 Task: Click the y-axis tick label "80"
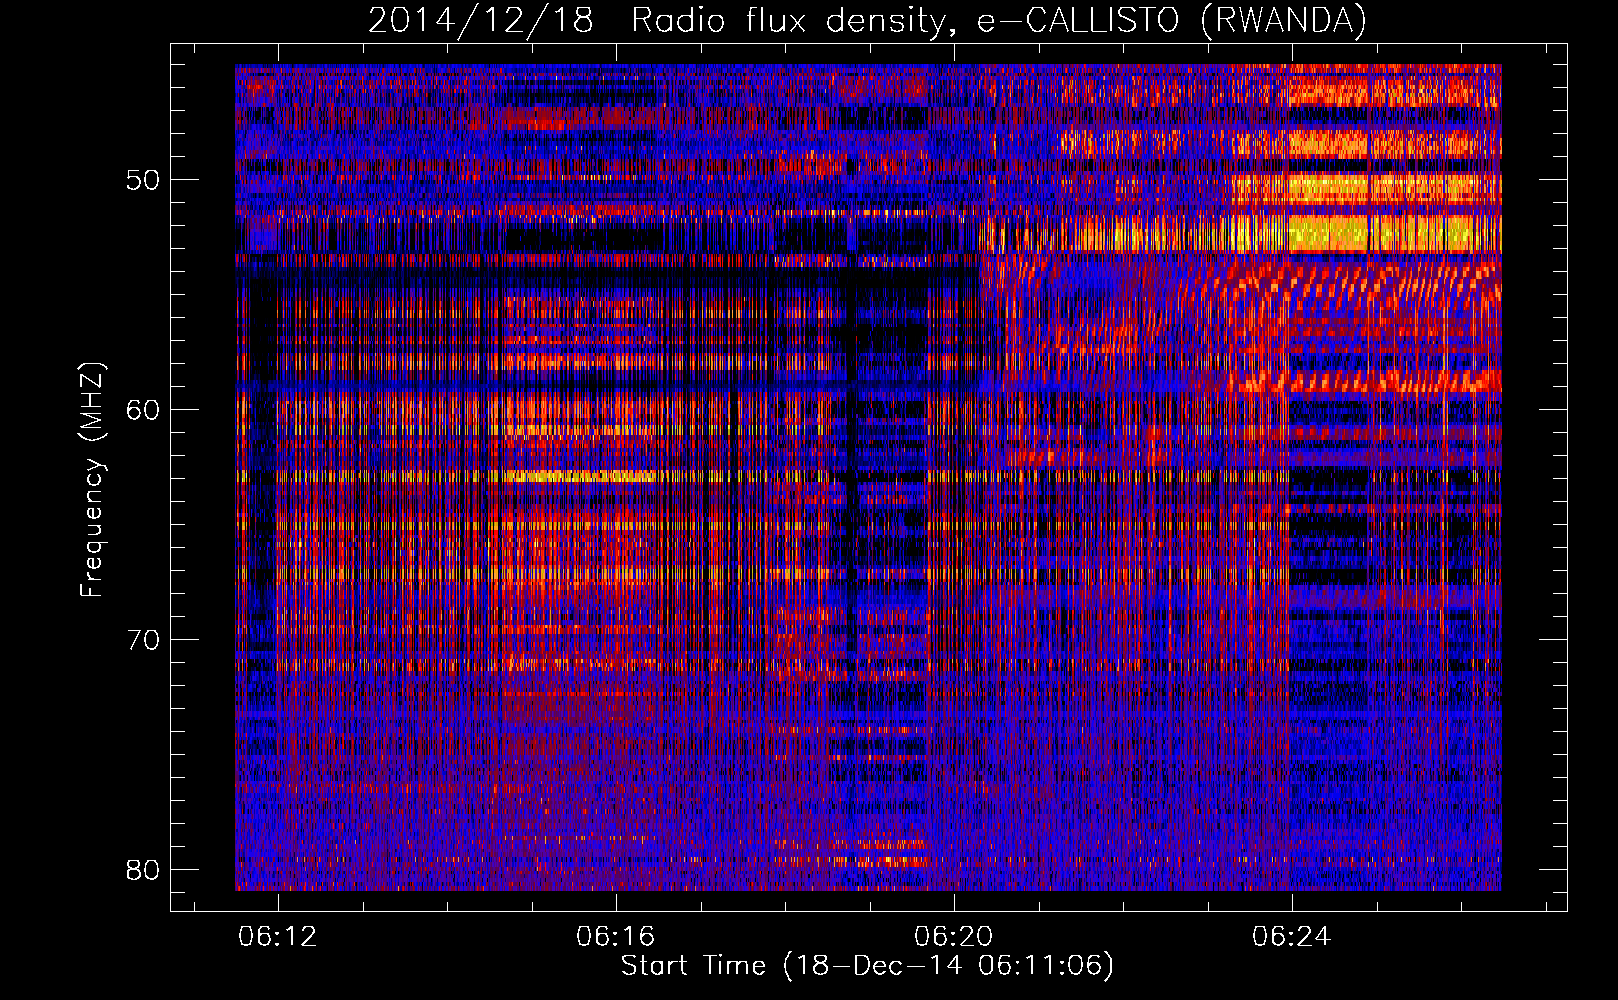pos(144,869)
